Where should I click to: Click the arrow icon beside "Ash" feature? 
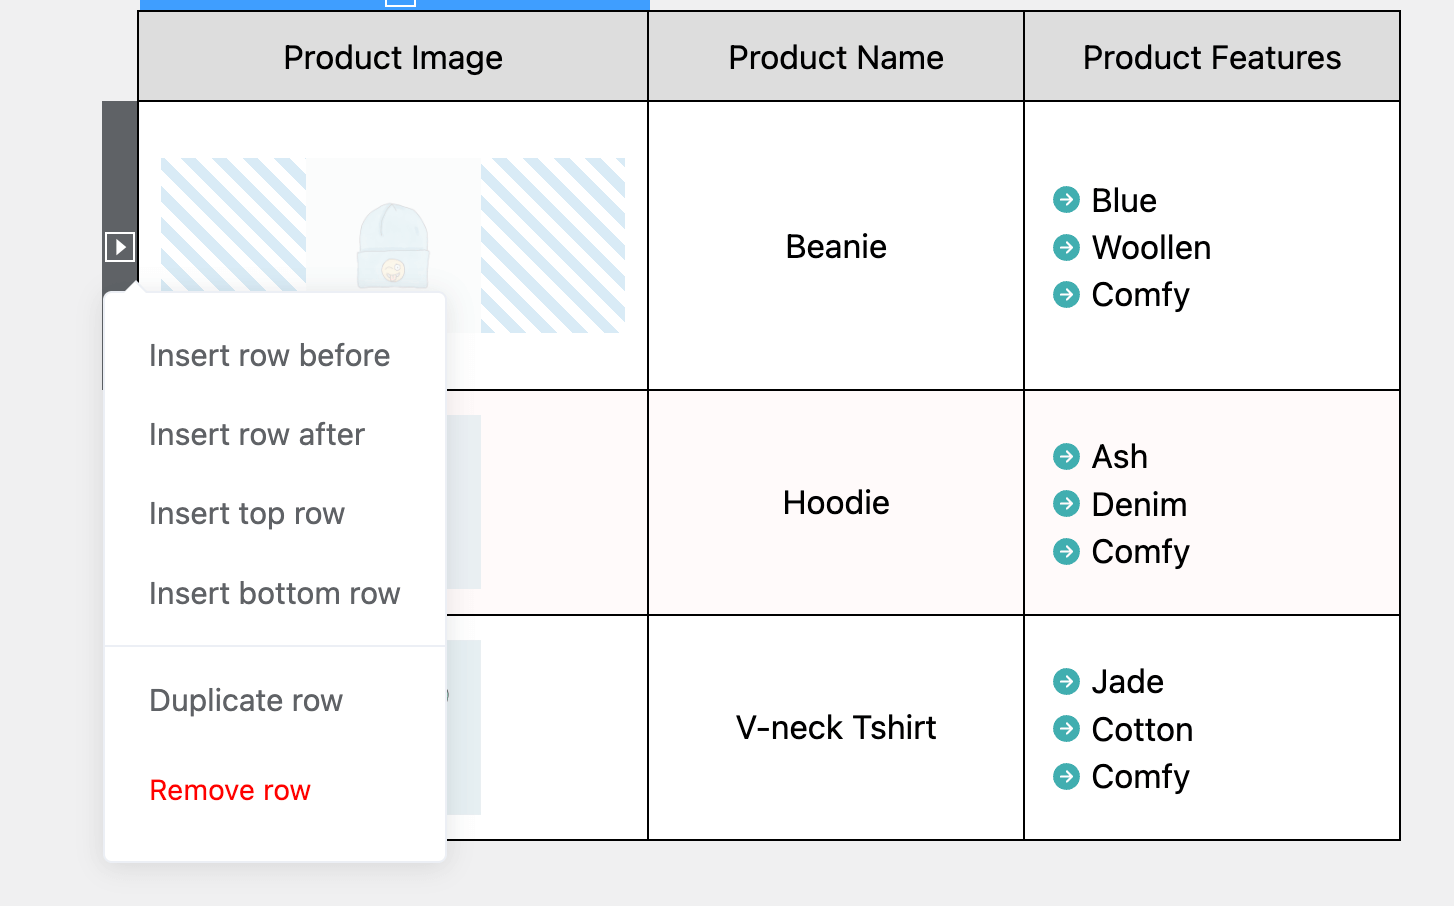coord(1066,456)
